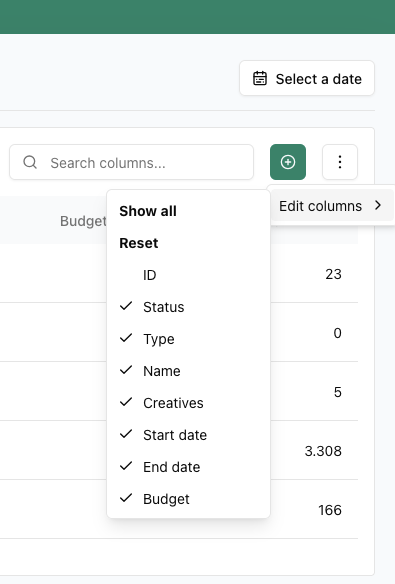Image resolution: width=395 pixels, height=584 pixels.
Task: Click the magnifier search icon
Action: [30, 162]
